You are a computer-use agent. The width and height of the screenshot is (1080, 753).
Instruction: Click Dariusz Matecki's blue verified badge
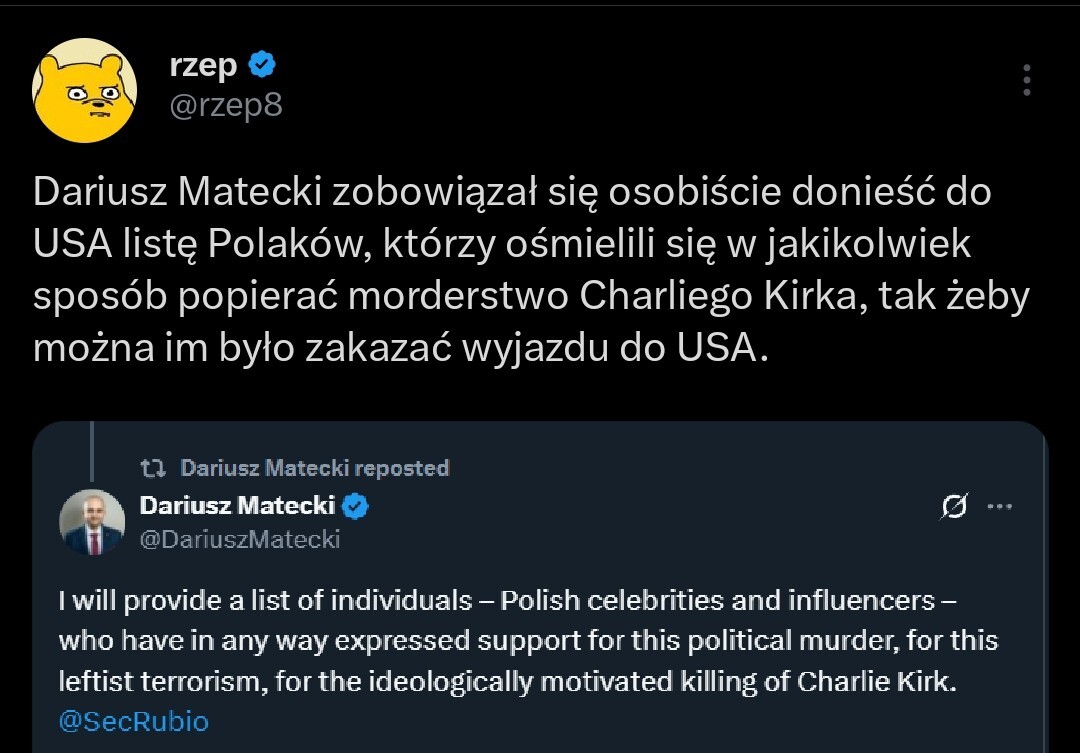pyautogui.click(x=356, y=506)
